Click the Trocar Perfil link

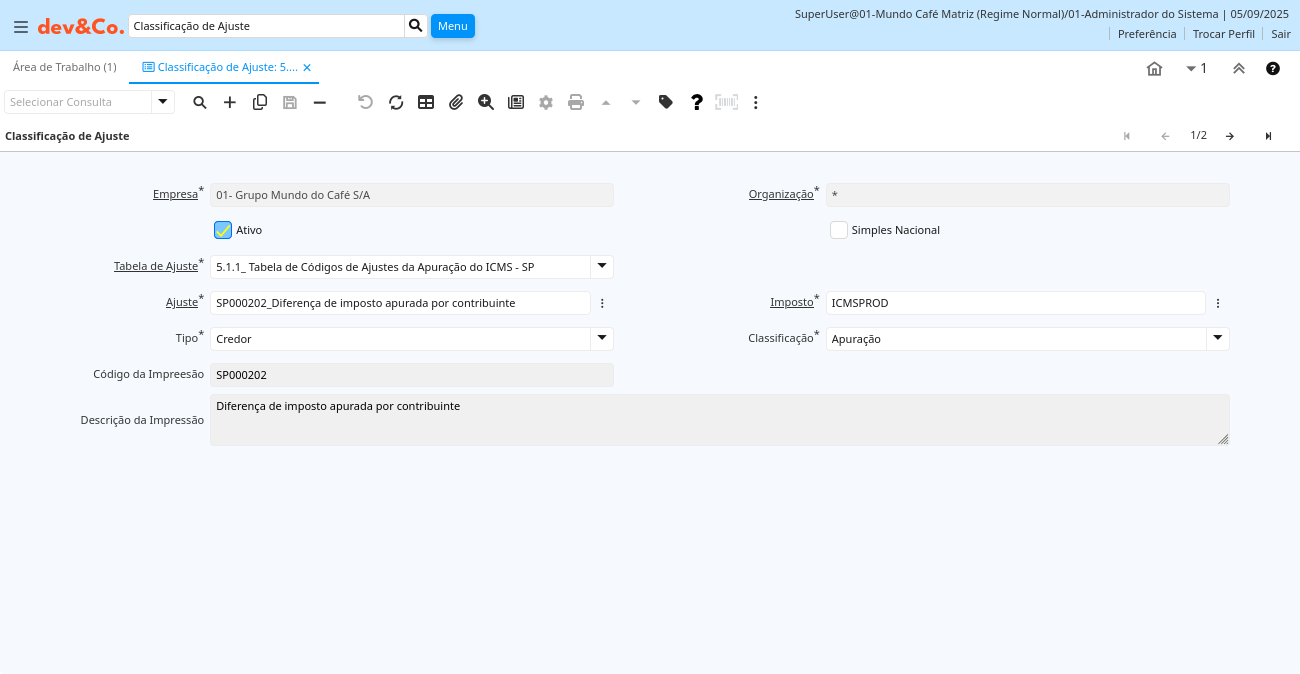pos(1223,34)
